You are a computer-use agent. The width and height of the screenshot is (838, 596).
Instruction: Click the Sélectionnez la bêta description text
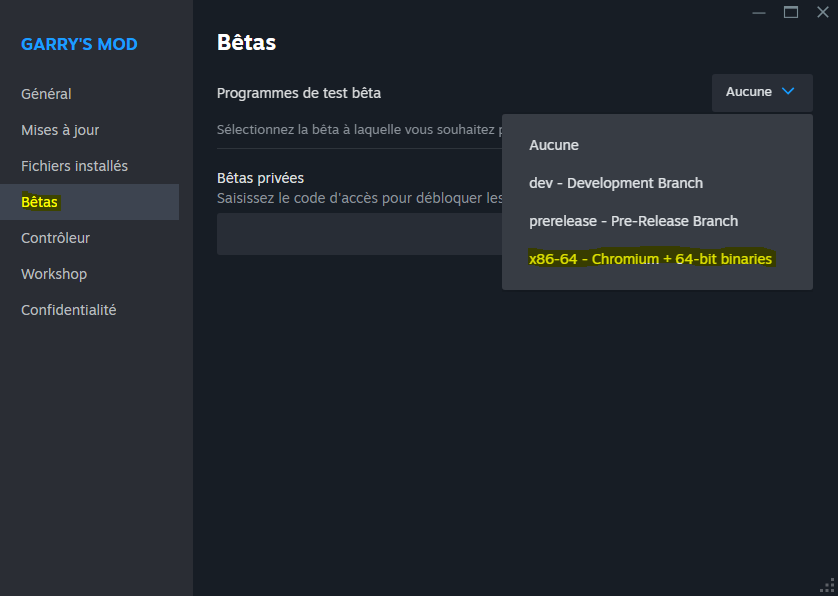coord(359,129)
